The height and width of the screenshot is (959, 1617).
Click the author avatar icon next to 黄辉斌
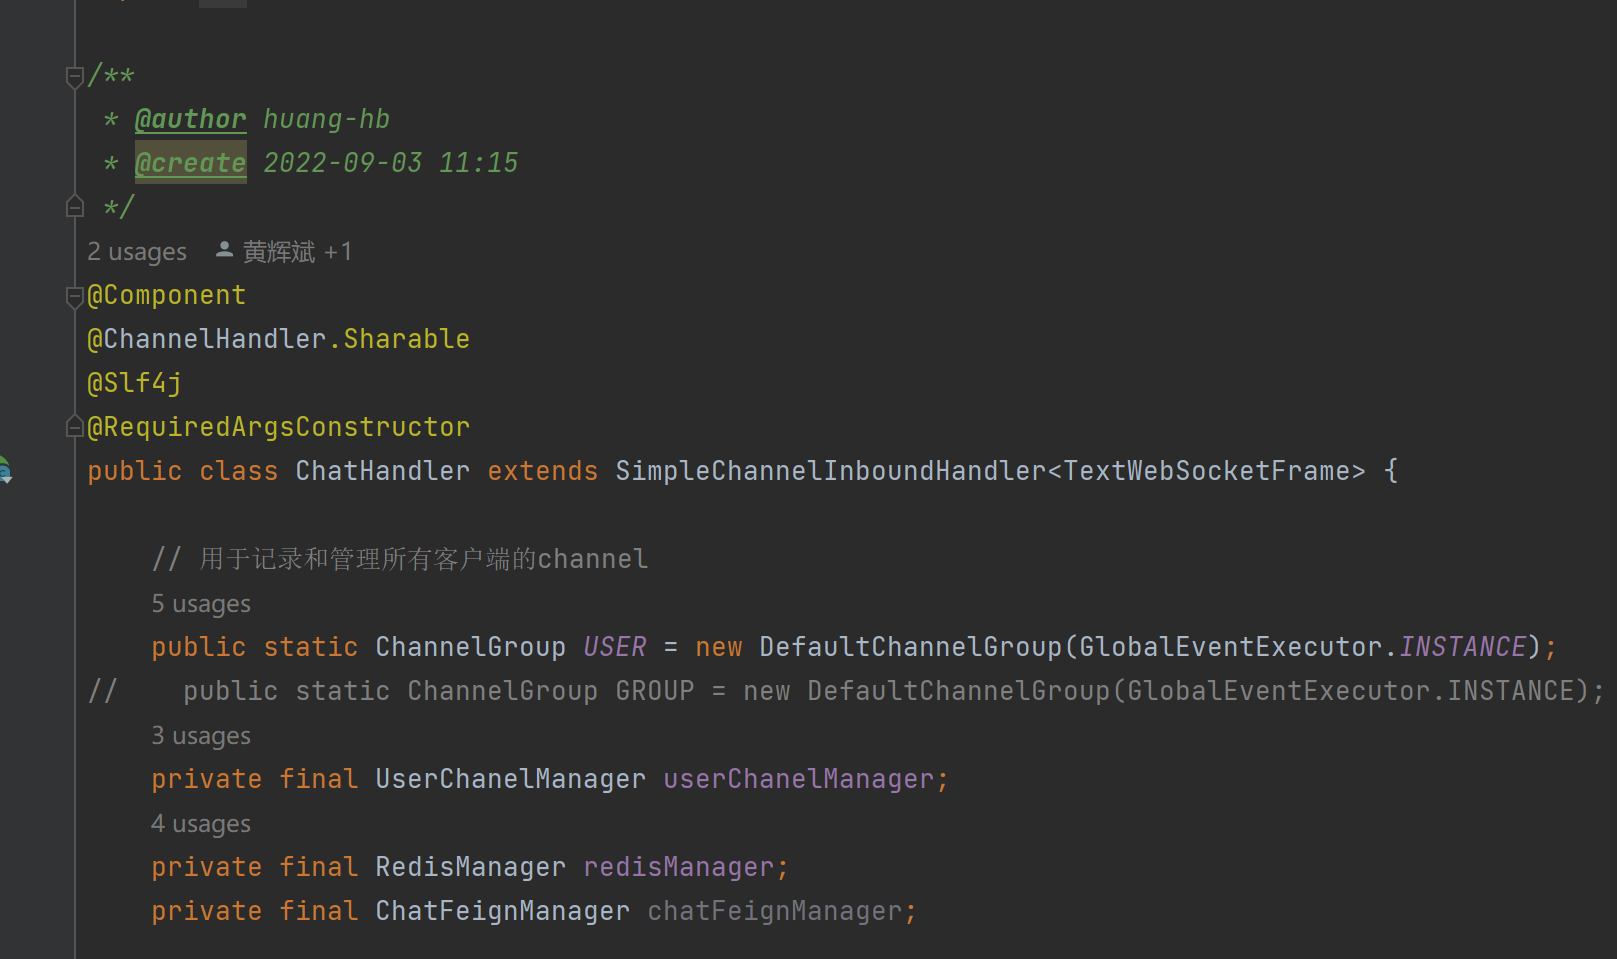point(224,250)
